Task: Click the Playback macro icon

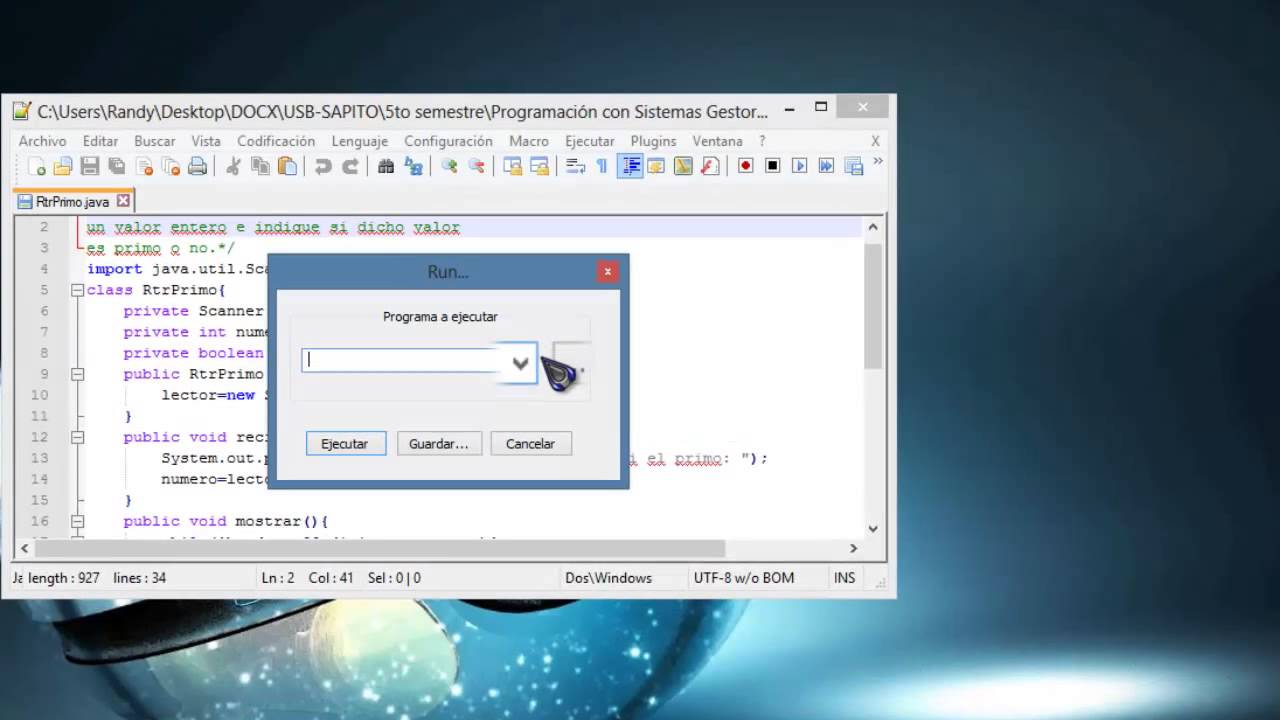Action: tap(799, 166)
